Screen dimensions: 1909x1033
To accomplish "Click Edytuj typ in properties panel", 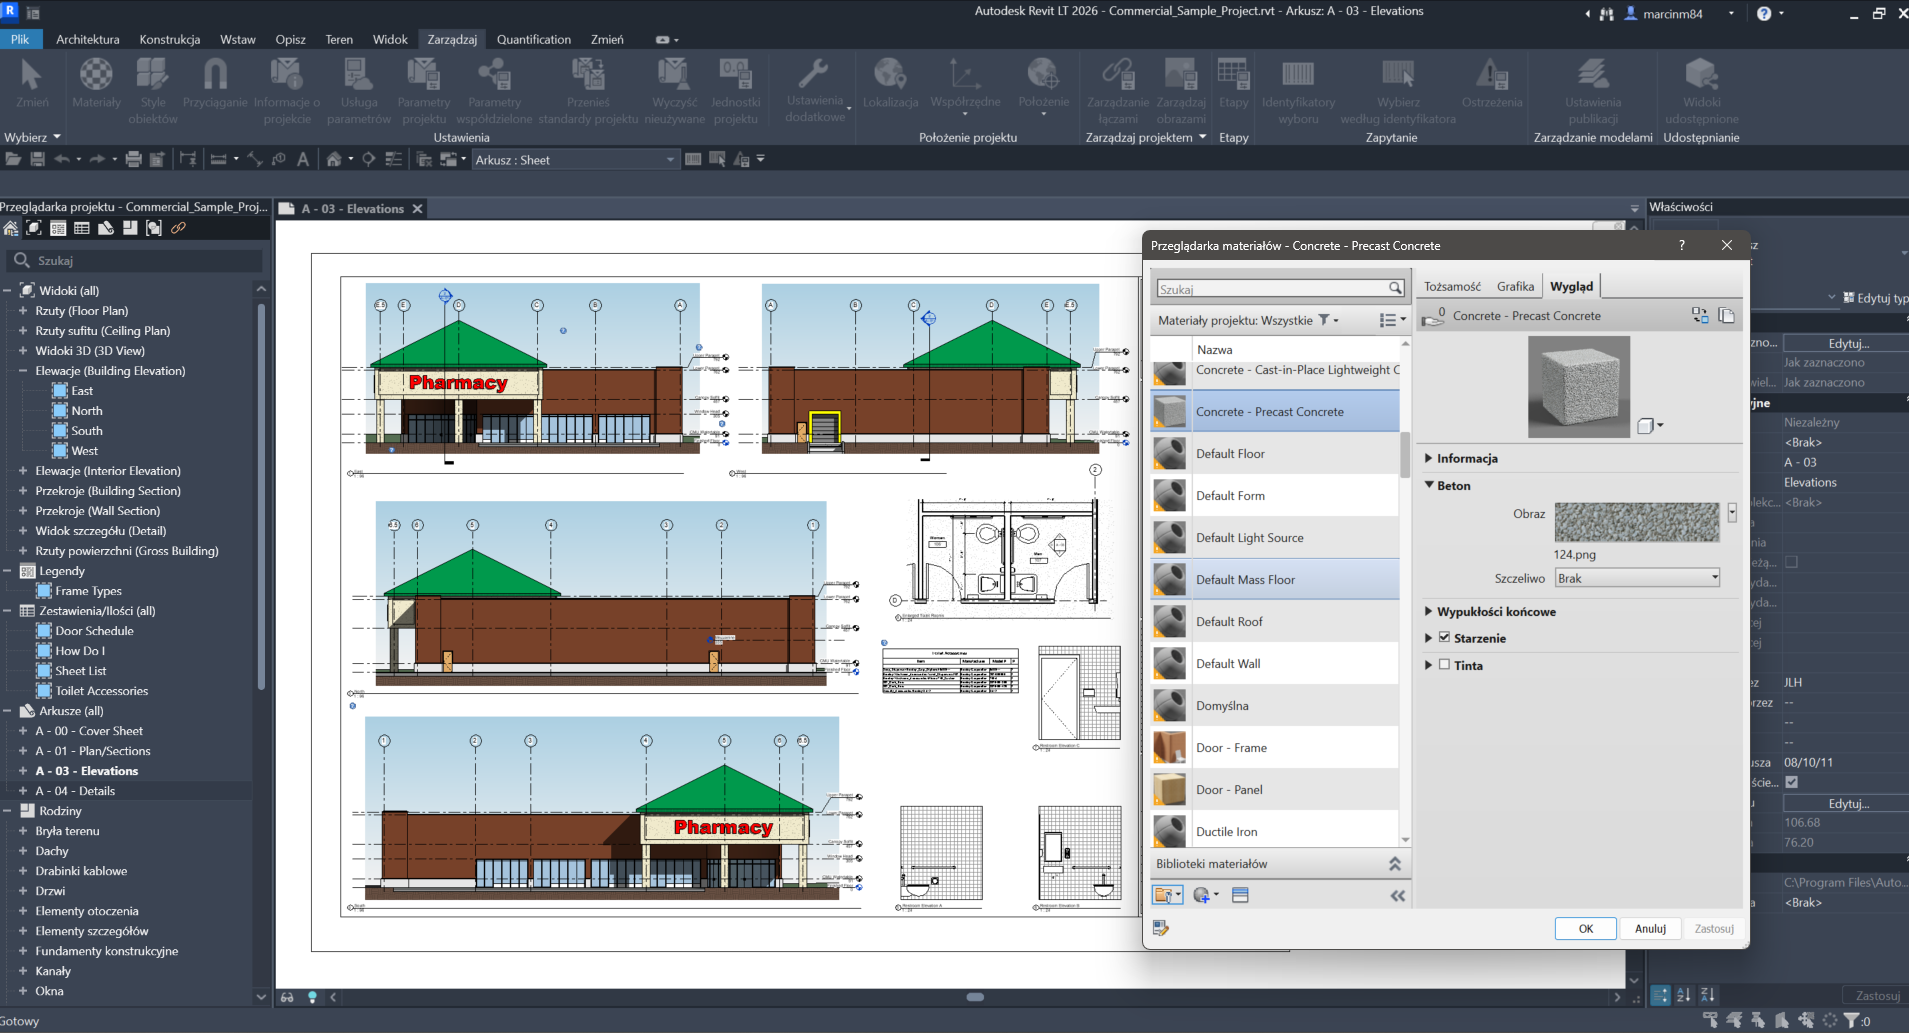I will (1874, 298).
